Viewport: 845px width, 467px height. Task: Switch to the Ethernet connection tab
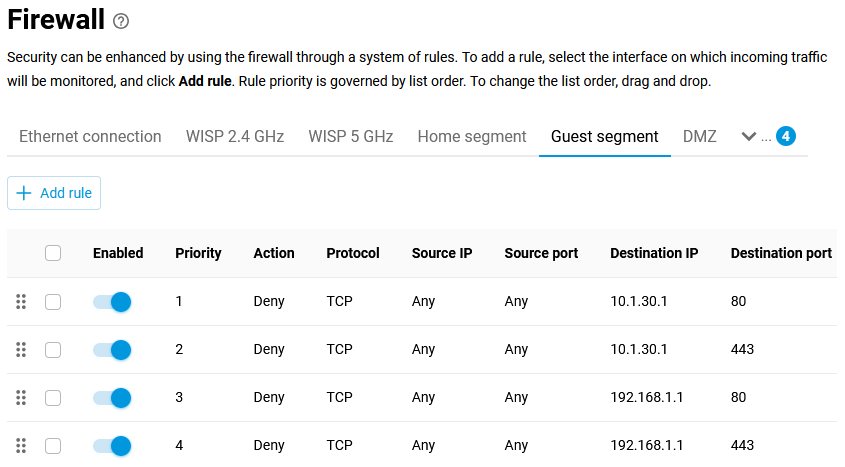coord(90,136)
